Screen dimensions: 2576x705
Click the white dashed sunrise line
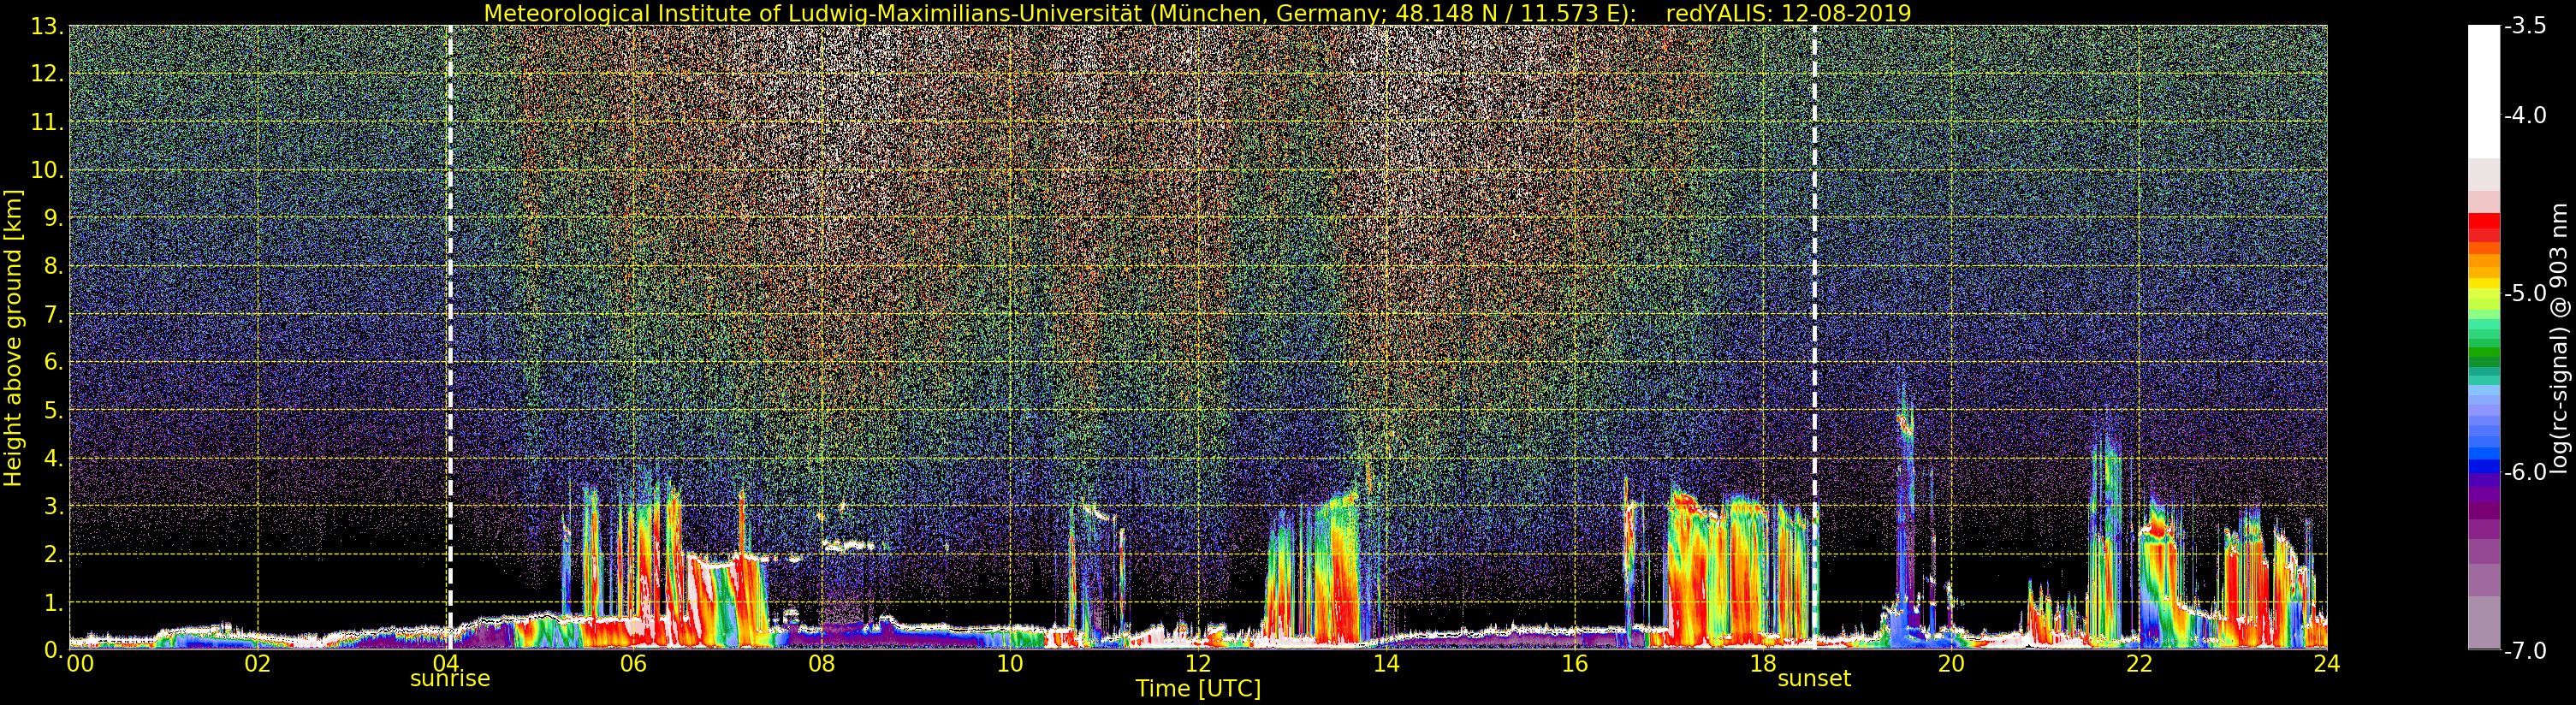tap(450, 300)
